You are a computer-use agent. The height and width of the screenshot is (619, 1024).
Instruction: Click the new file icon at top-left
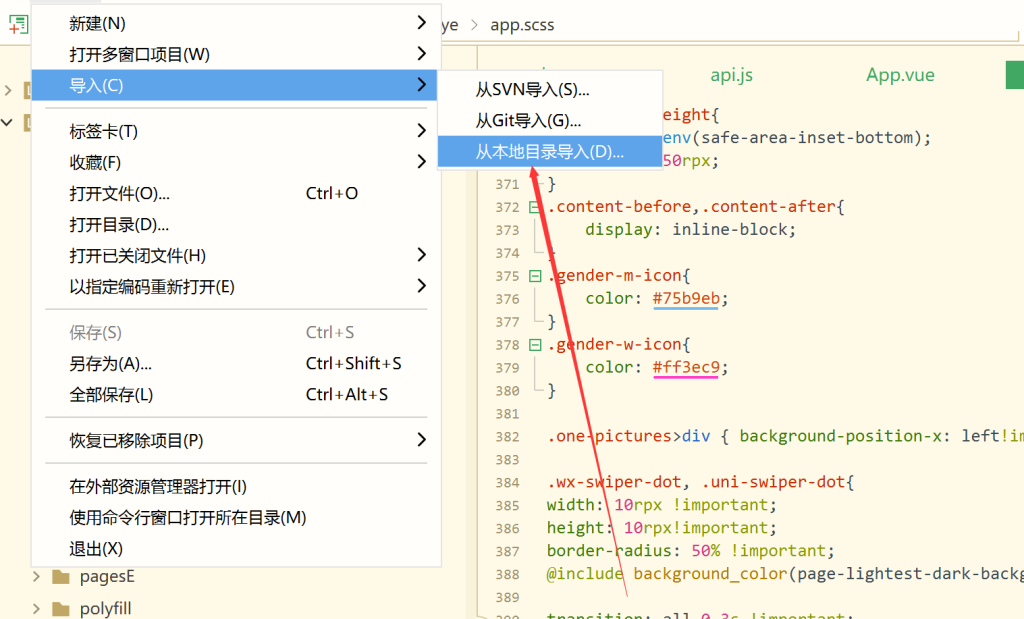click(16, 24)
